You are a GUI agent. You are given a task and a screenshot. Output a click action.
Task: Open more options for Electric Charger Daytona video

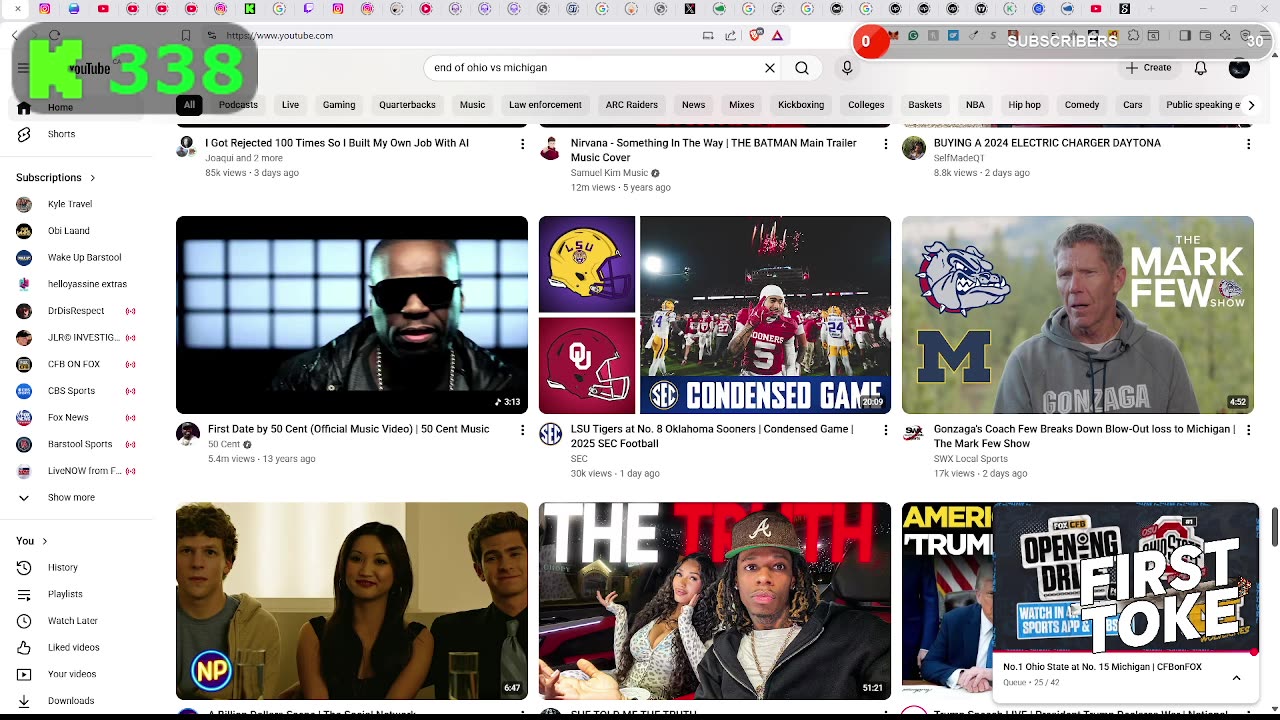point(1248,145)
